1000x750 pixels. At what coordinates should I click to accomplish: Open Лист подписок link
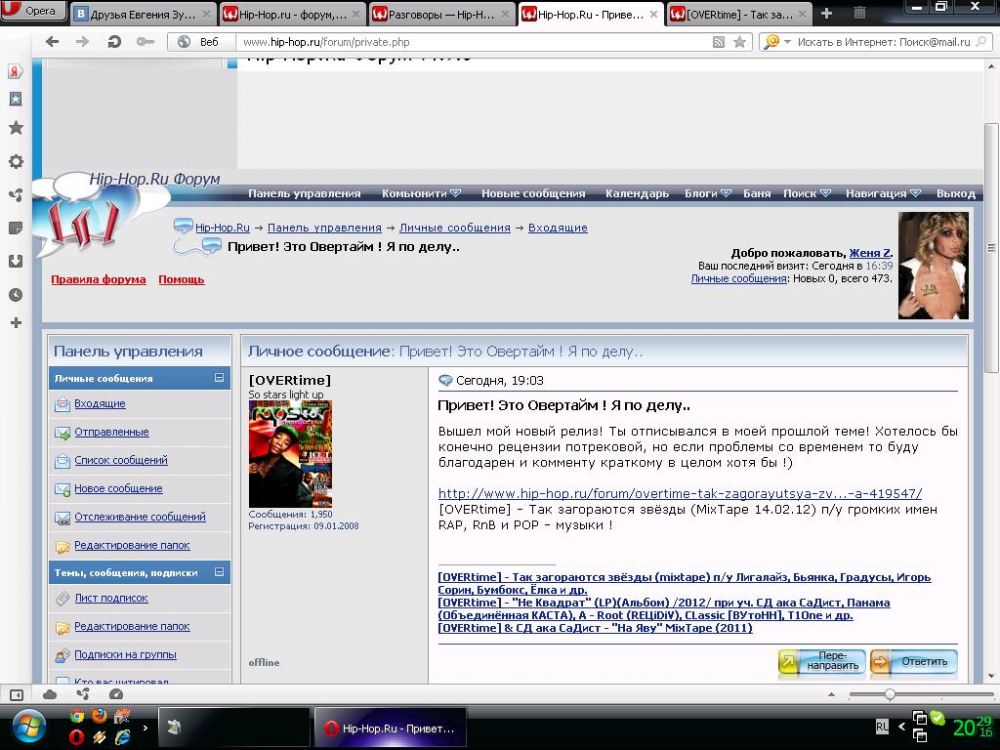click(x=111, y=598)
